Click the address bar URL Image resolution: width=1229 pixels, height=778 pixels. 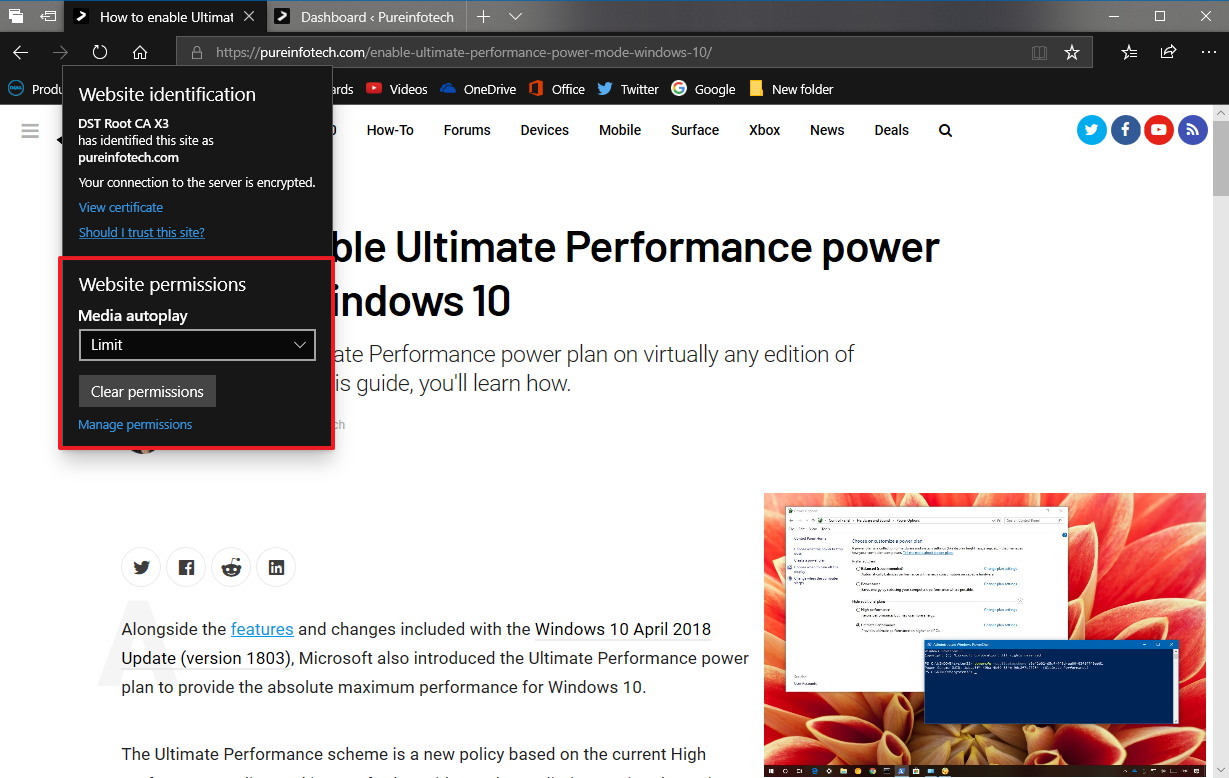pos(464,52)
